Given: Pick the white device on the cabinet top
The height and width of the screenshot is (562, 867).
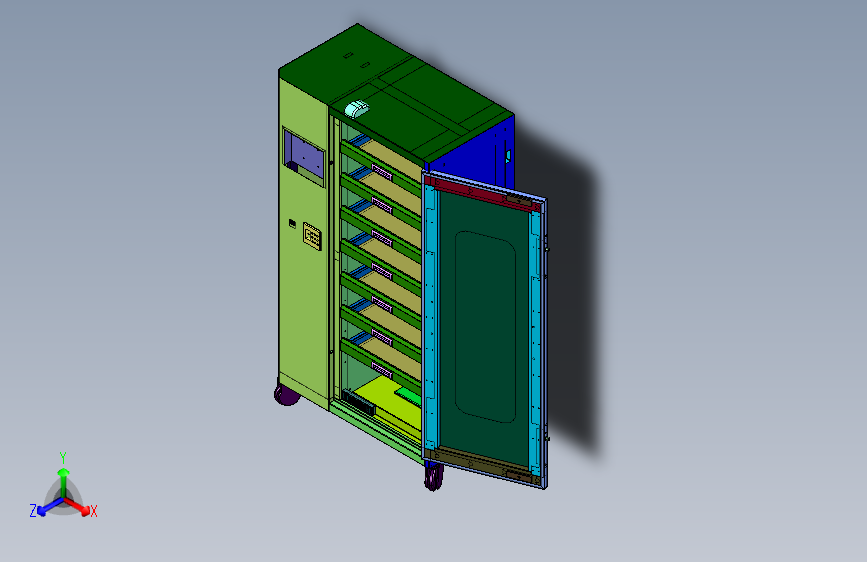Looking at the screenshot, I should [357, 108].
